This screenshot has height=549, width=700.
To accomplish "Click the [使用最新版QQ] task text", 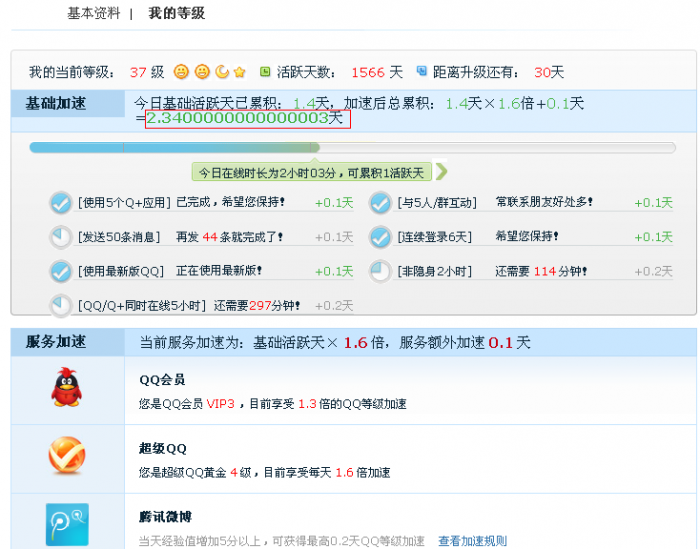I will [x=121, y=271].
